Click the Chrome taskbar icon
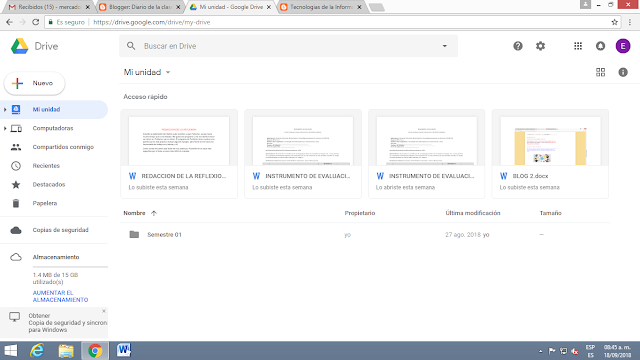The height and width of the screenshot is (360, 640). click(95, 351)
